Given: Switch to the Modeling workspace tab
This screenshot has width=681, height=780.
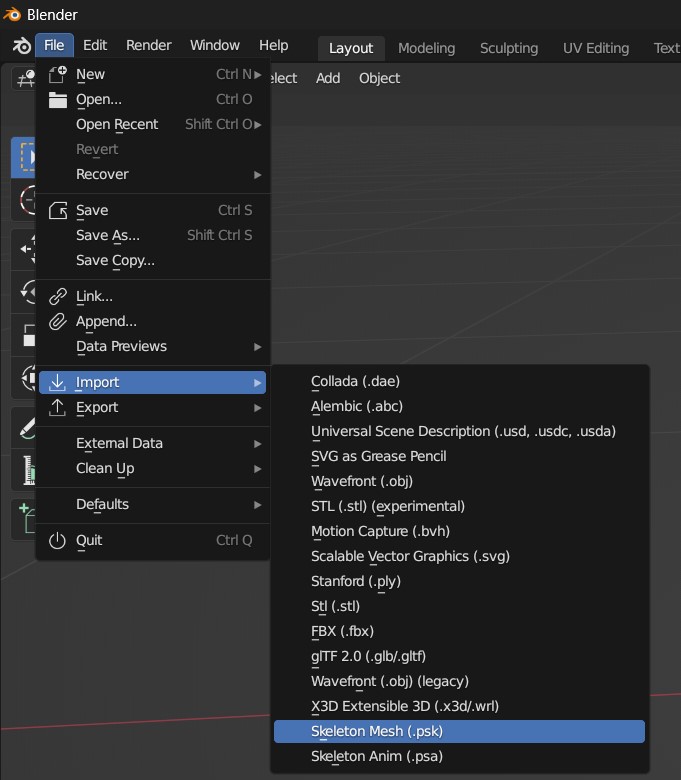Looking at the screenshot, I should [x=427, y=48].
